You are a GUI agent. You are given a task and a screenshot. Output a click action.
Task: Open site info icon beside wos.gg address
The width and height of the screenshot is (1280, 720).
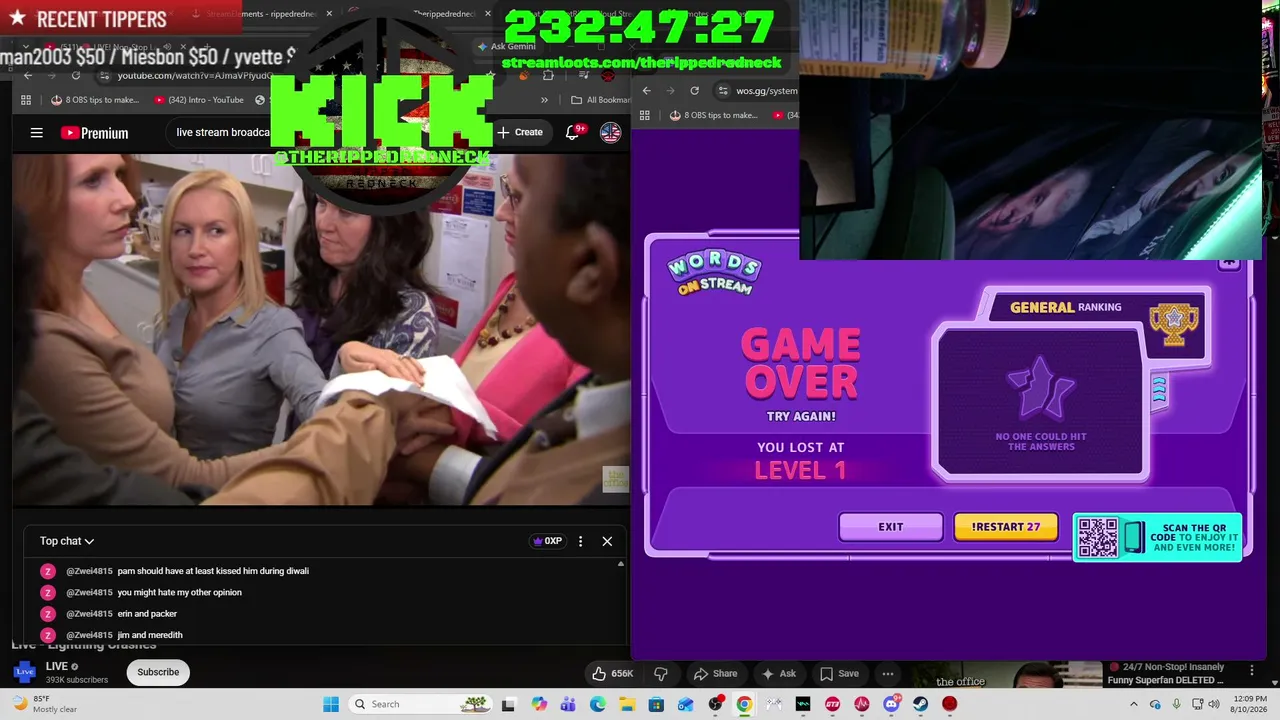pyautogui.click(x=723, y=90)
